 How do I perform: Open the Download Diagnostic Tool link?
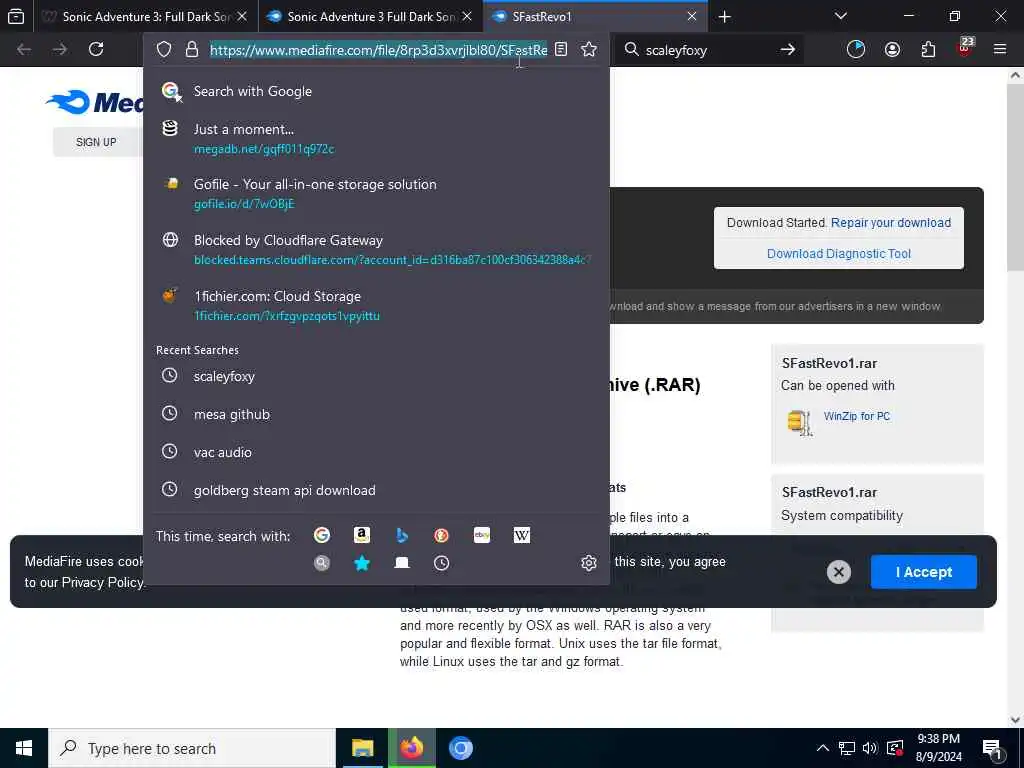click(839, 253)
